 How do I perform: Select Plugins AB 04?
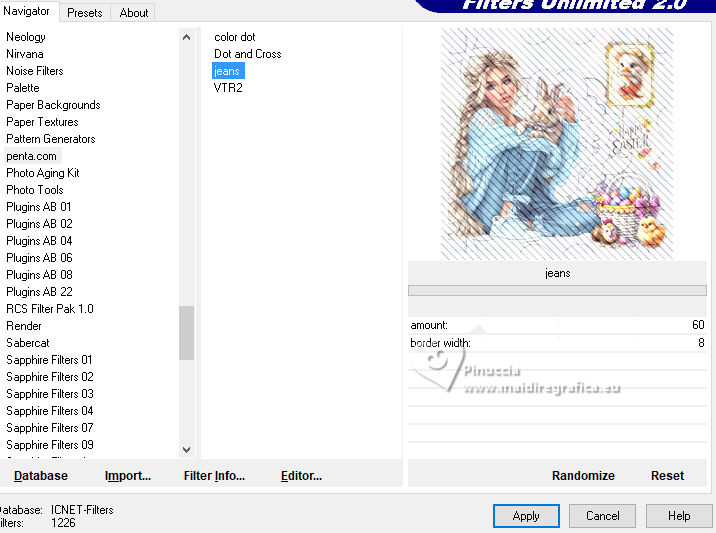pos(39,241)
